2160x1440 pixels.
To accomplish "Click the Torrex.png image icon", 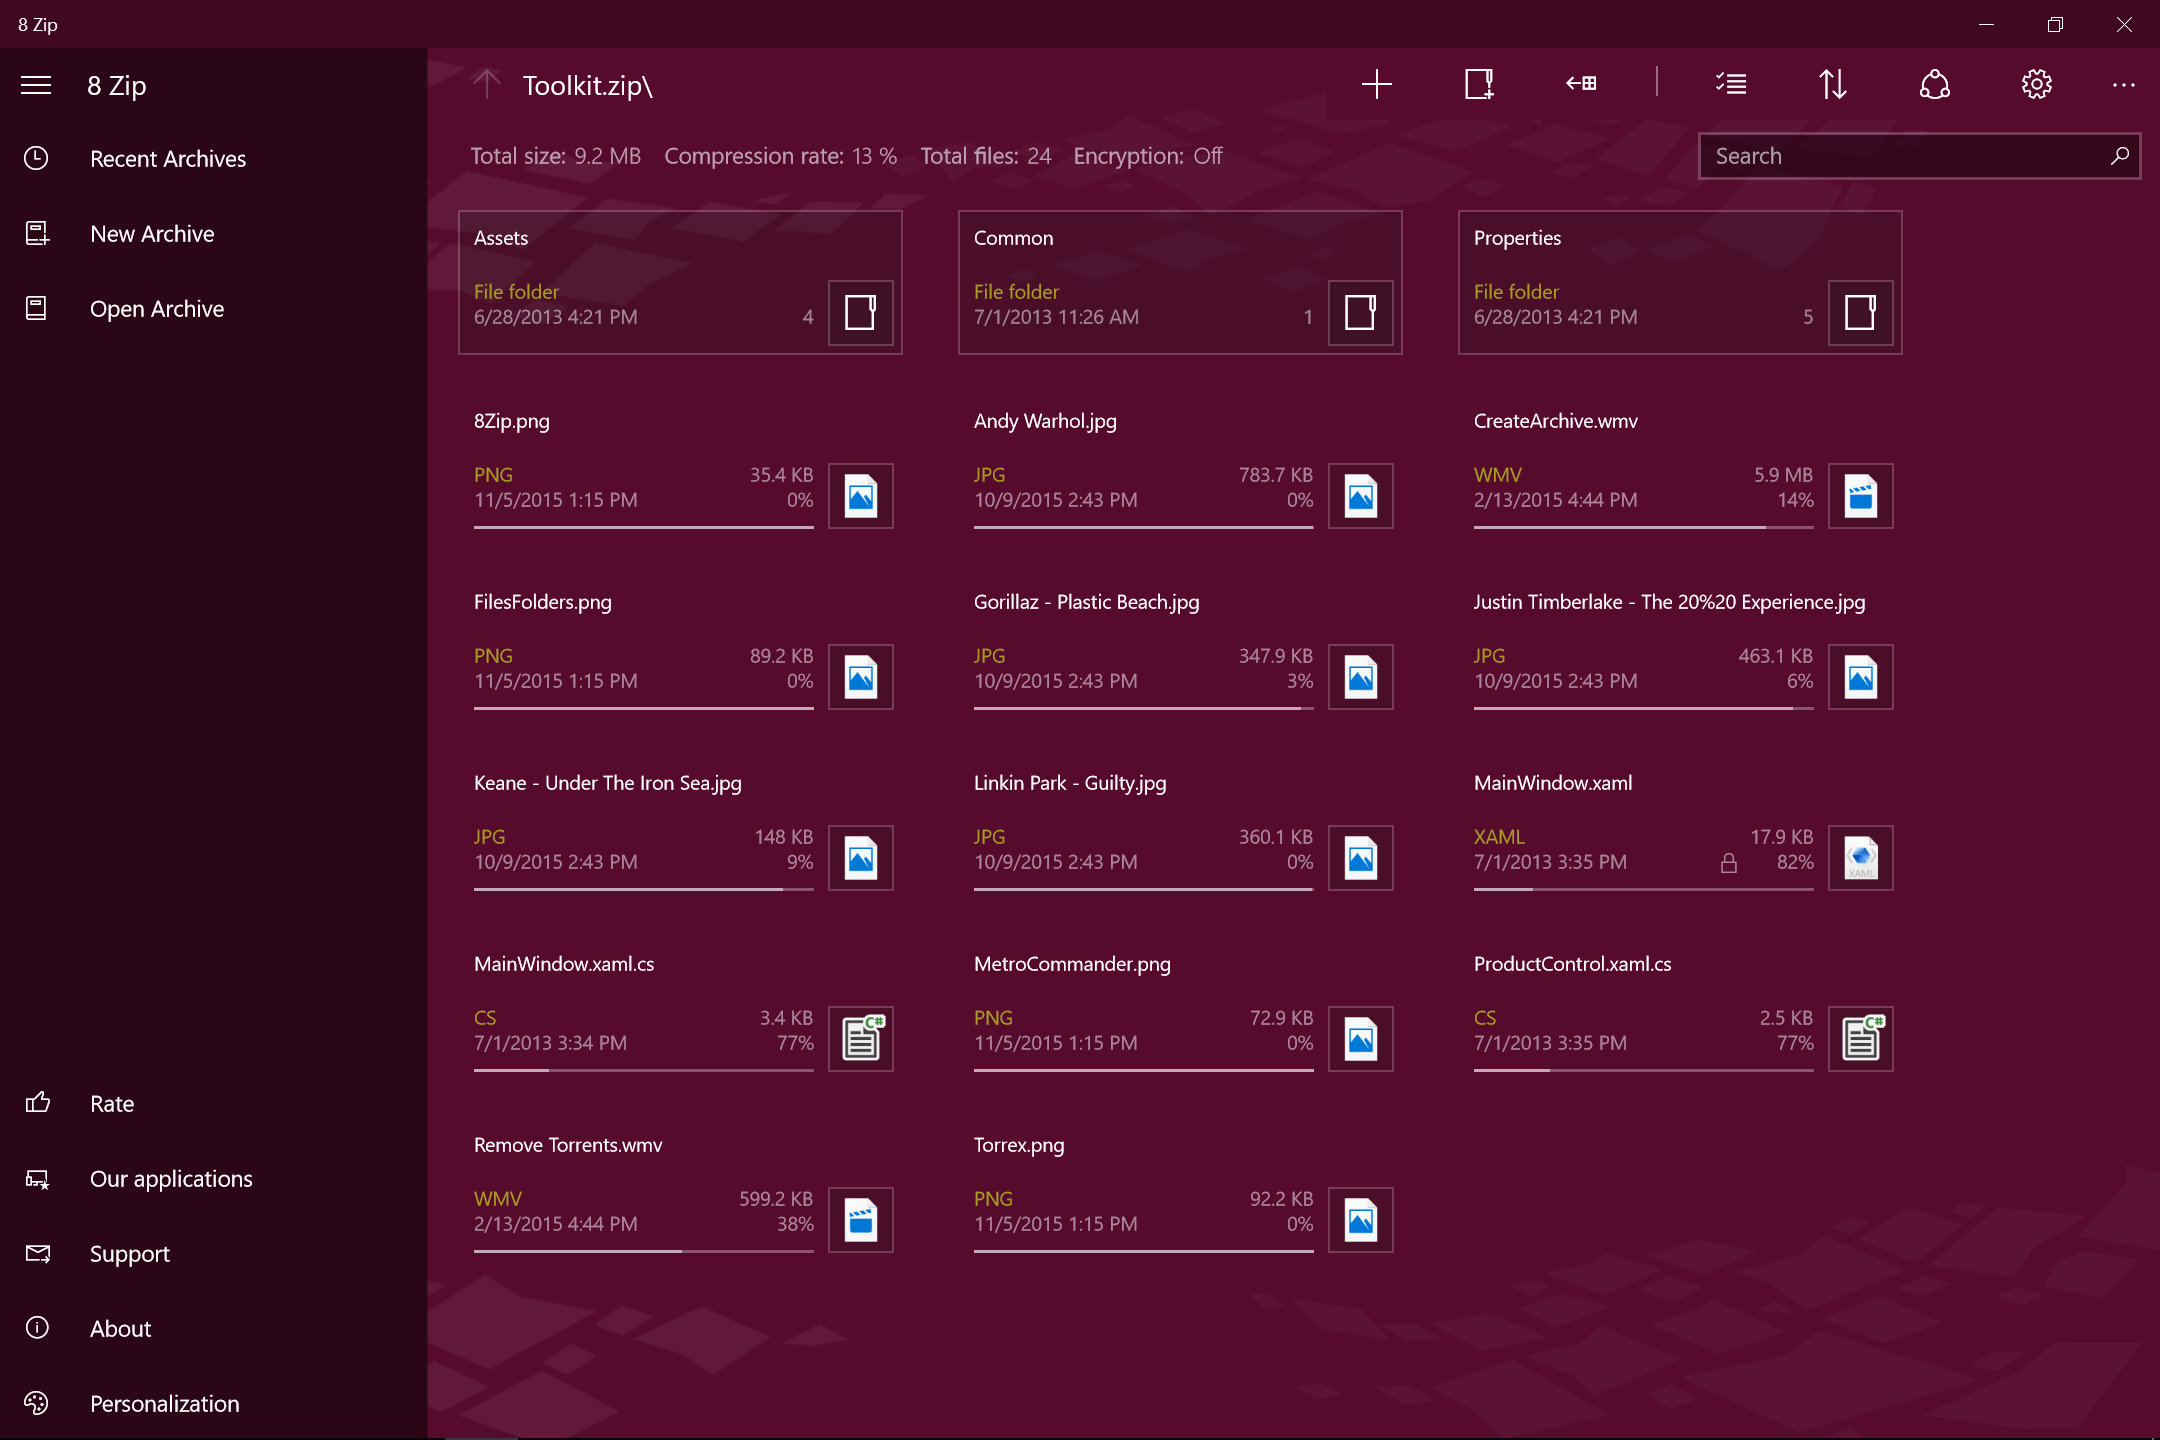I will point(1360,1220).
